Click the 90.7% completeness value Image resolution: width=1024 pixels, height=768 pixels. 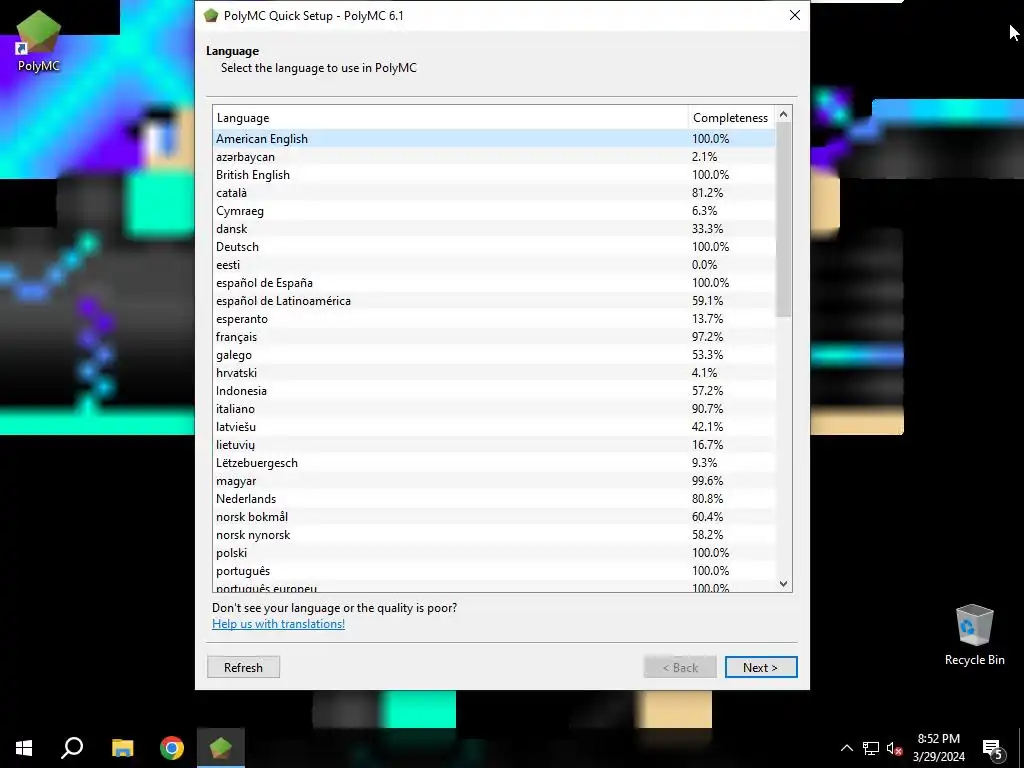tap(707, 409)
